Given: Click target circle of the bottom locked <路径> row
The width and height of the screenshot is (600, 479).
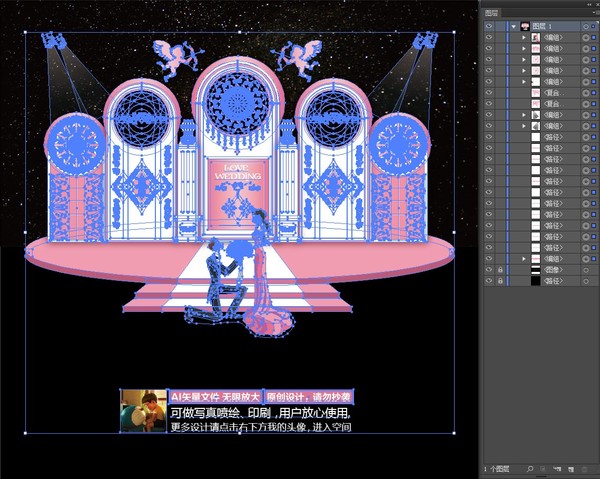Looking at the screenshot, I should [x=585, y=281].
